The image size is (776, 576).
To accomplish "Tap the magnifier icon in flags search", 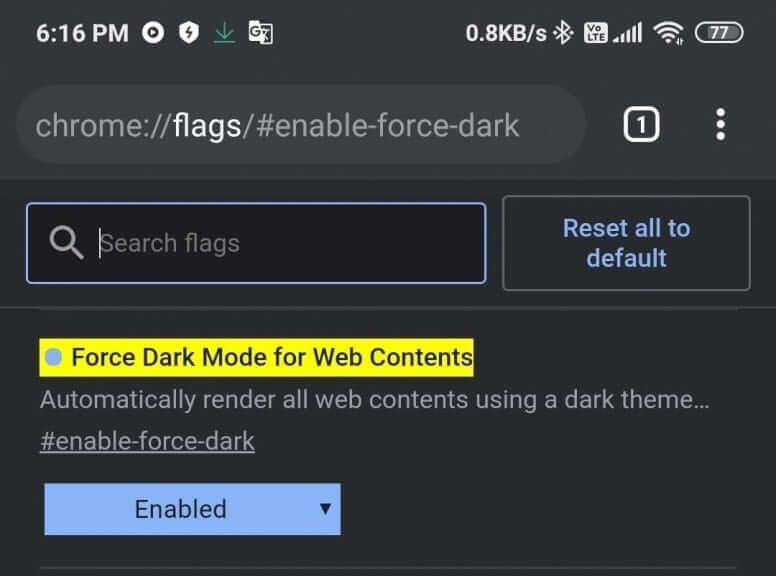I will (66, 243).
